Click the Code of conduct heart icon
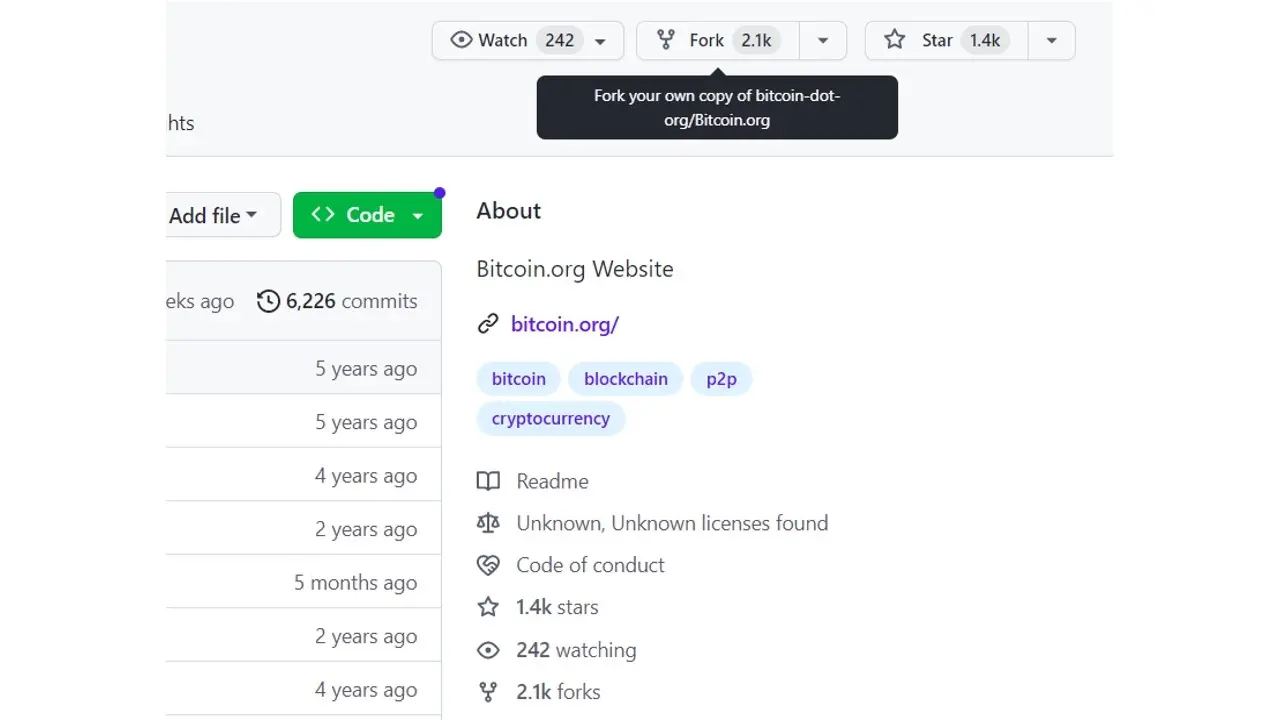Image resolution: width=1280 pixels, height=720 pixels. [x=488, y=566]
